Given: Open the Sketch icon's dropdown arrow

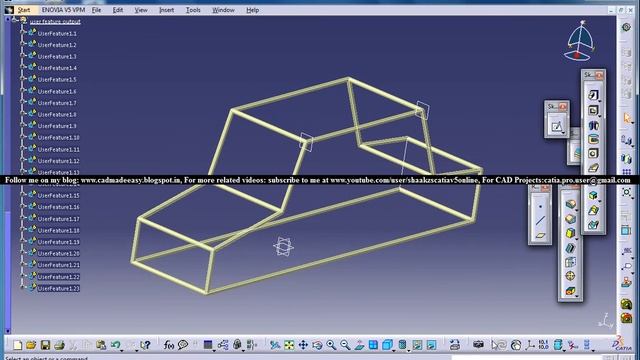Looking at the screenshot, I should click(x=563, y=133).
